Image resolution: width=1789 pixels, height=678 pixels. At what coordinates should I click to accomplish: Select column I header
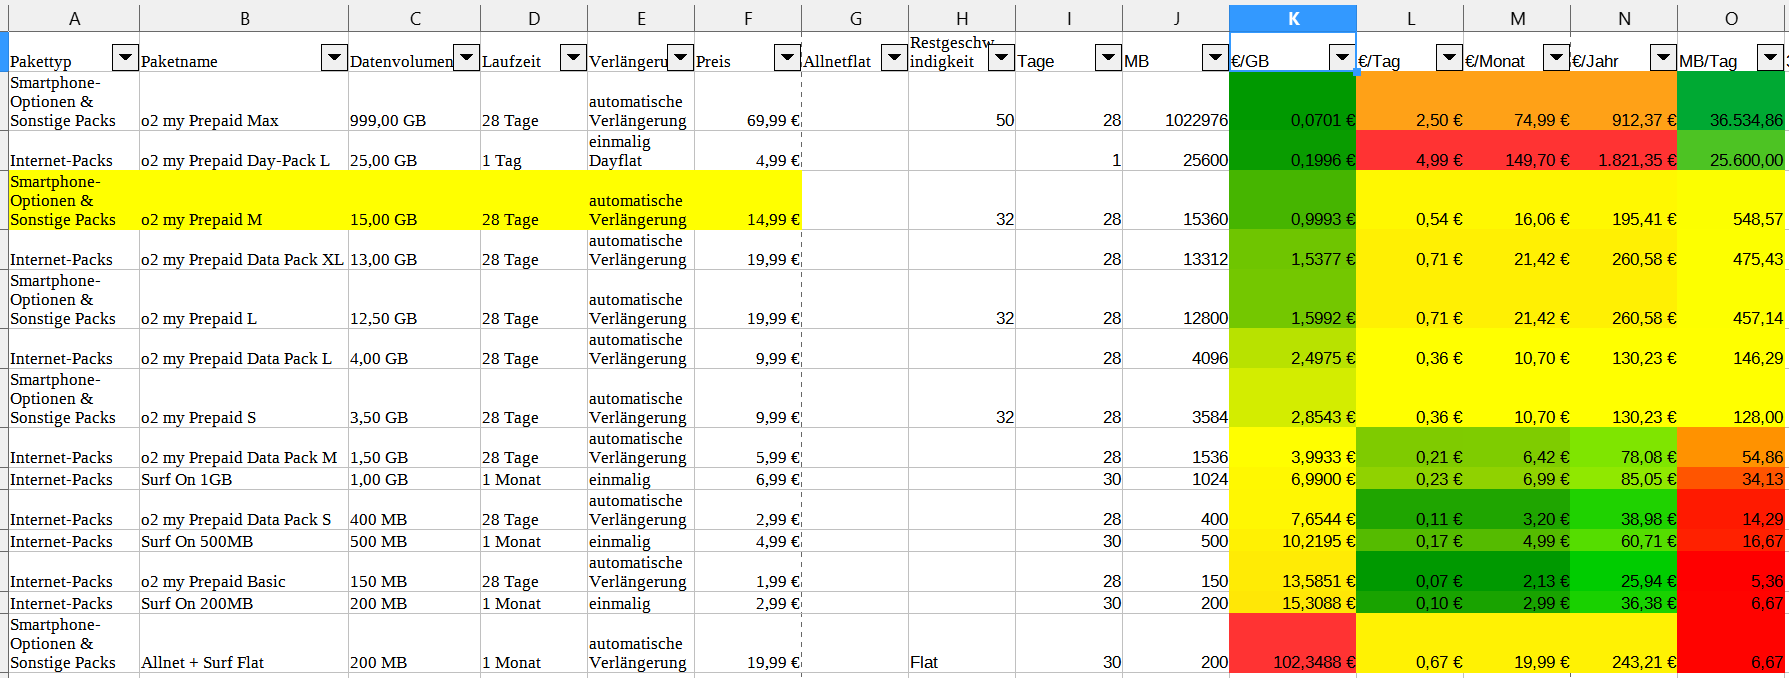(1069, 18)
